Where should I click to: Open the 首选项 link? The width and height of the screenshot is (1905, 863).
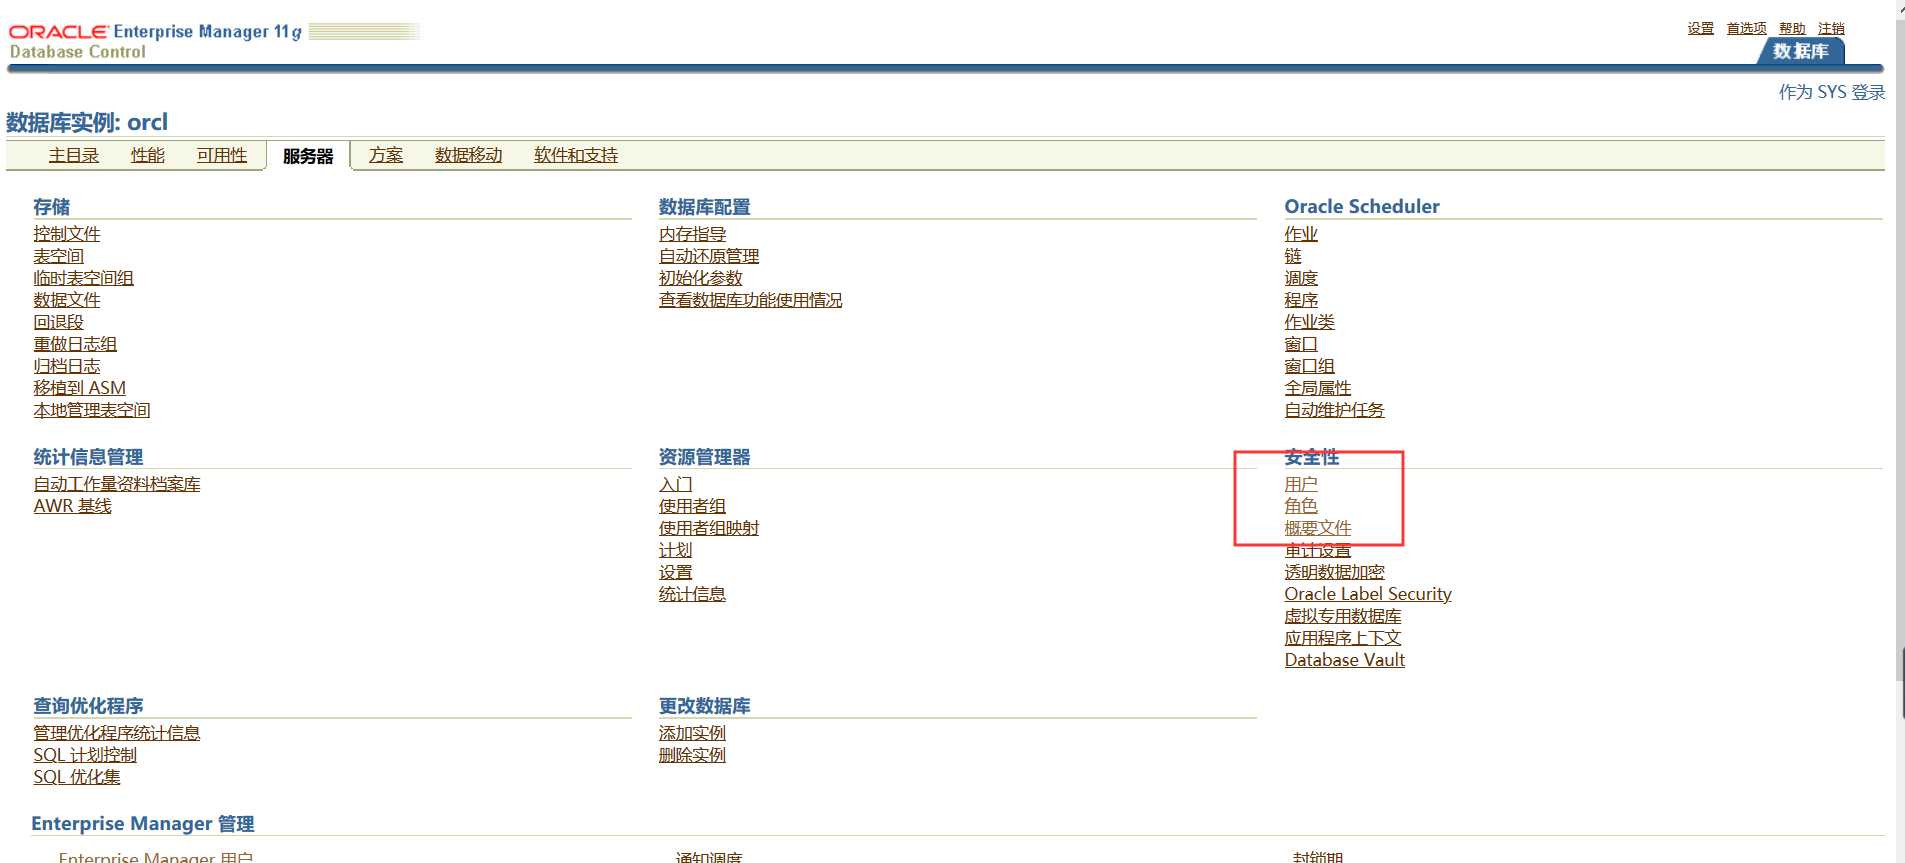click(1747, 28)
